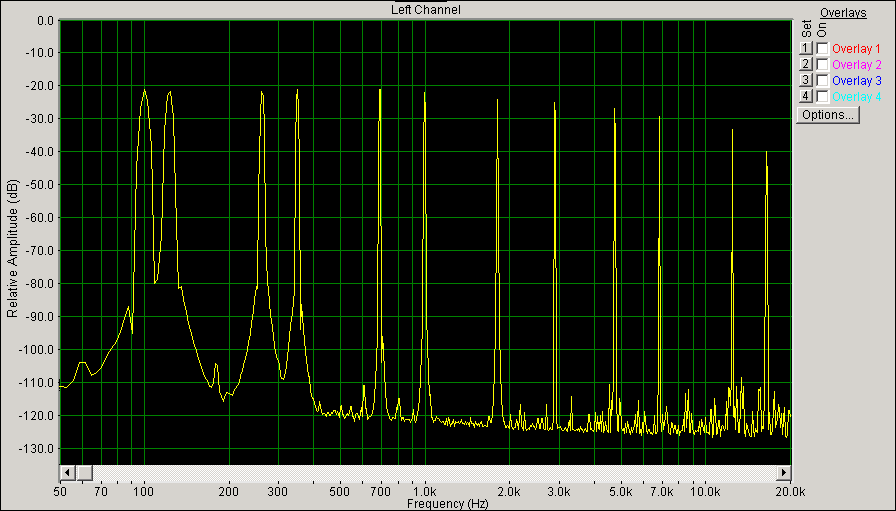Click the 10.0k frequency tick label

click(x=705, y=492)
